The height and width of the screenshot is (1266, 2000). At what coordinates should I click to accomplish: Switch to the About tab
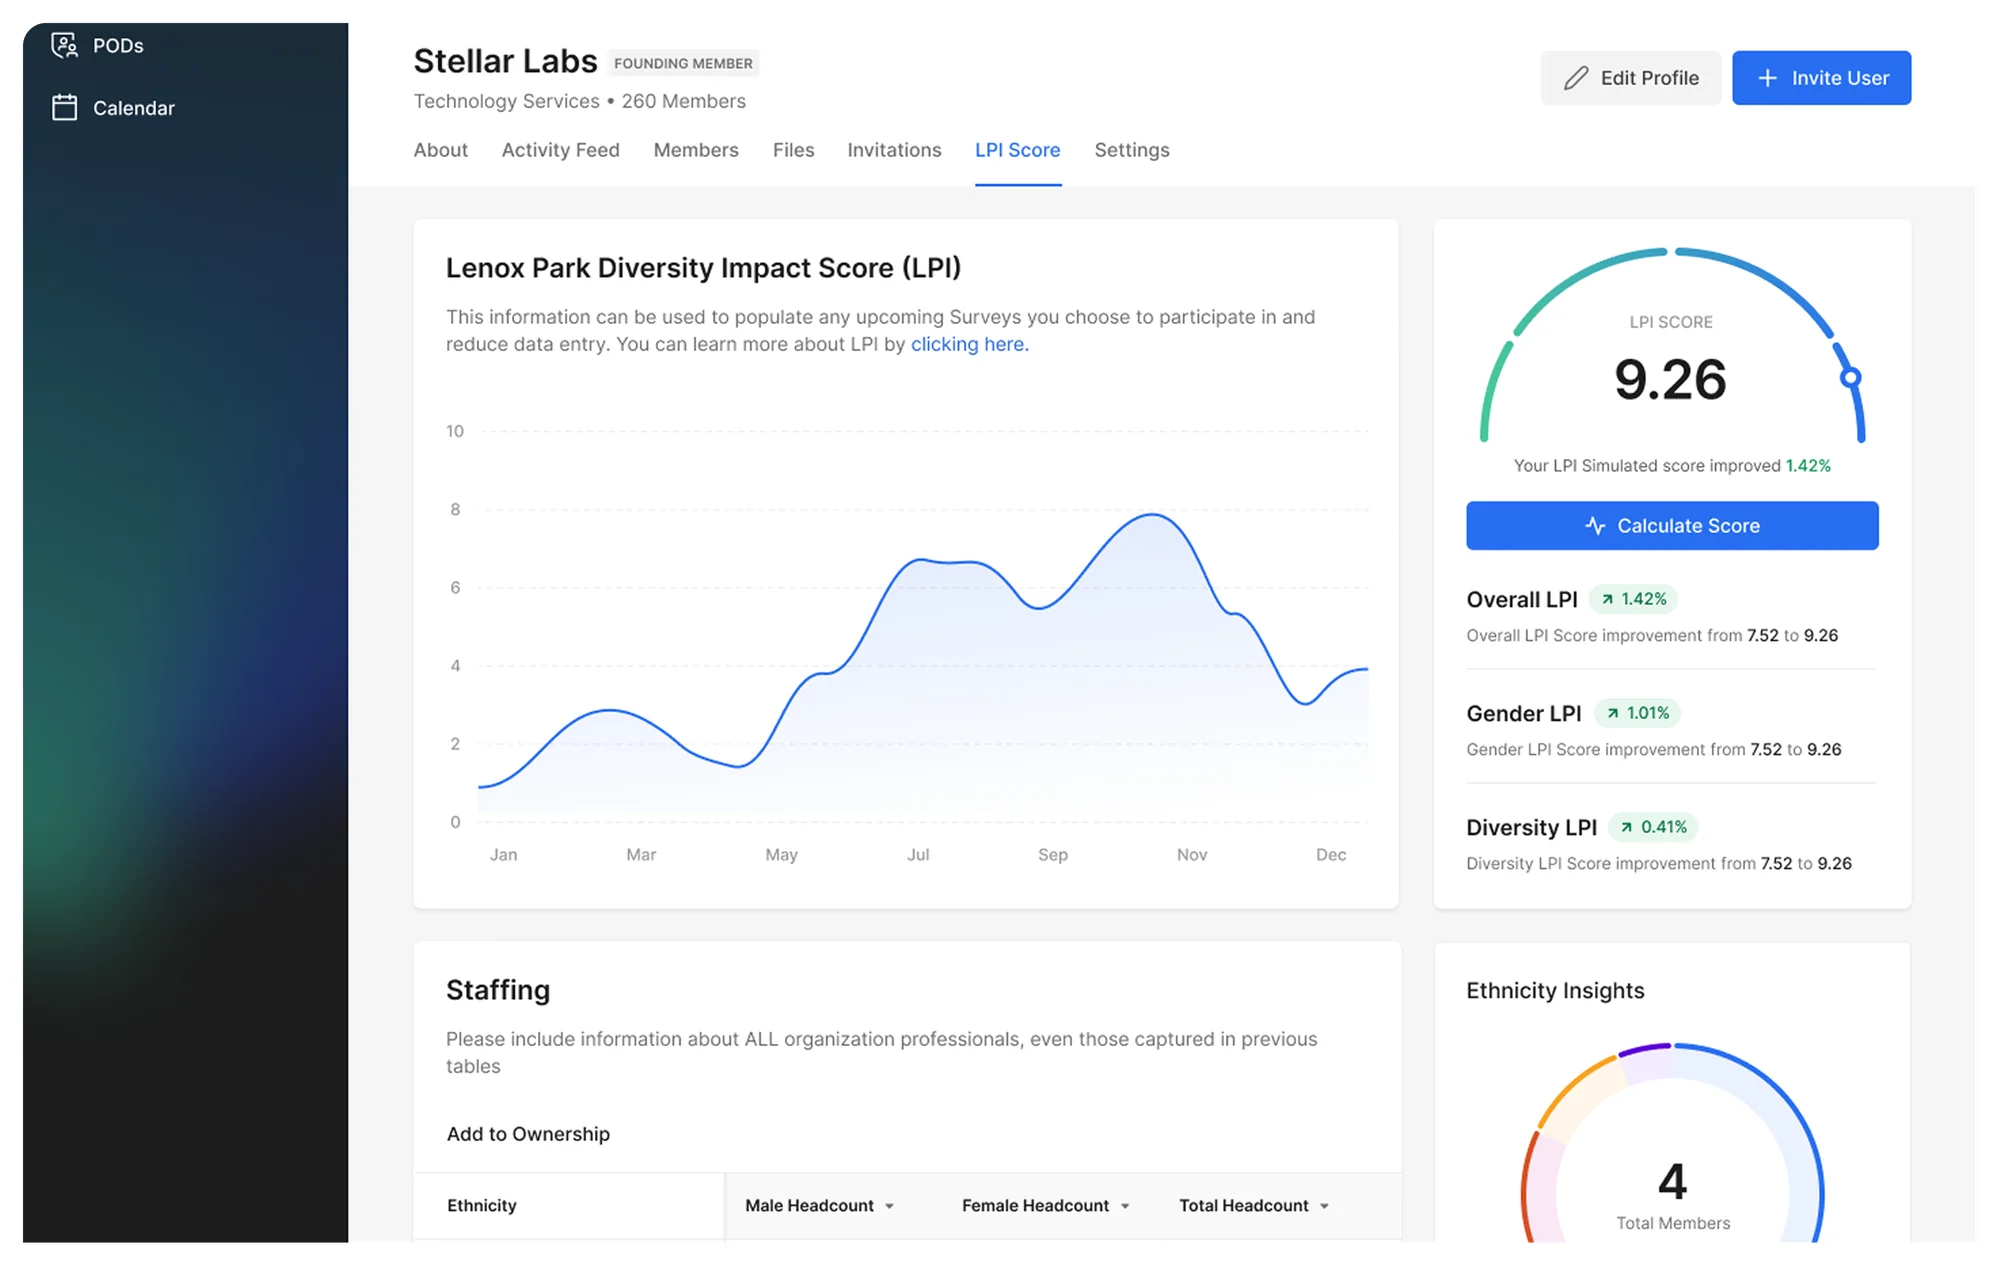coord(440,150)
